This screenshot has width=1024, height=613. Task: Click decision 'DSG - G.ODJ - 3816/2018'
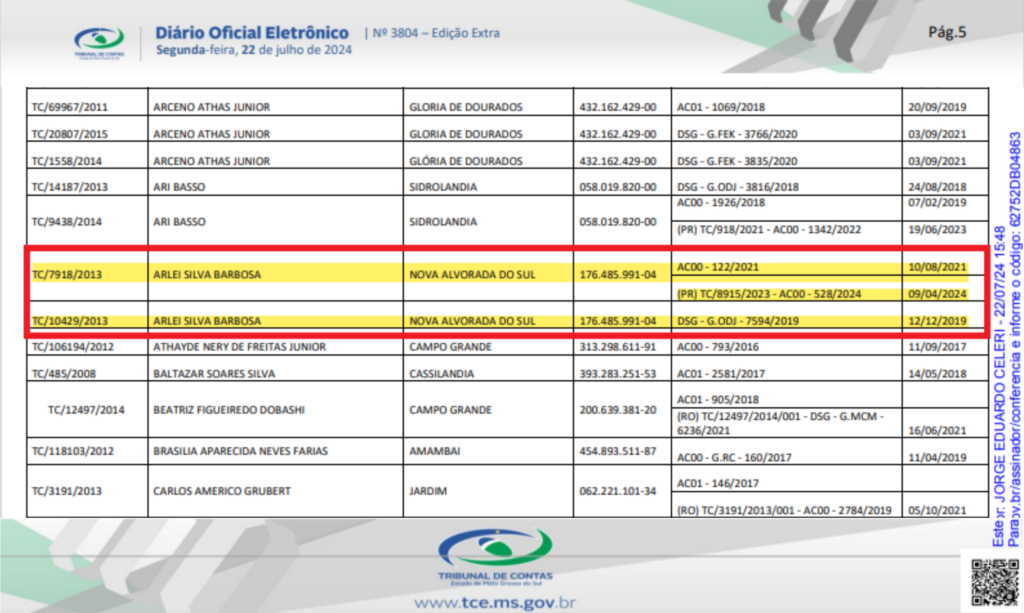tap(738, 187)
